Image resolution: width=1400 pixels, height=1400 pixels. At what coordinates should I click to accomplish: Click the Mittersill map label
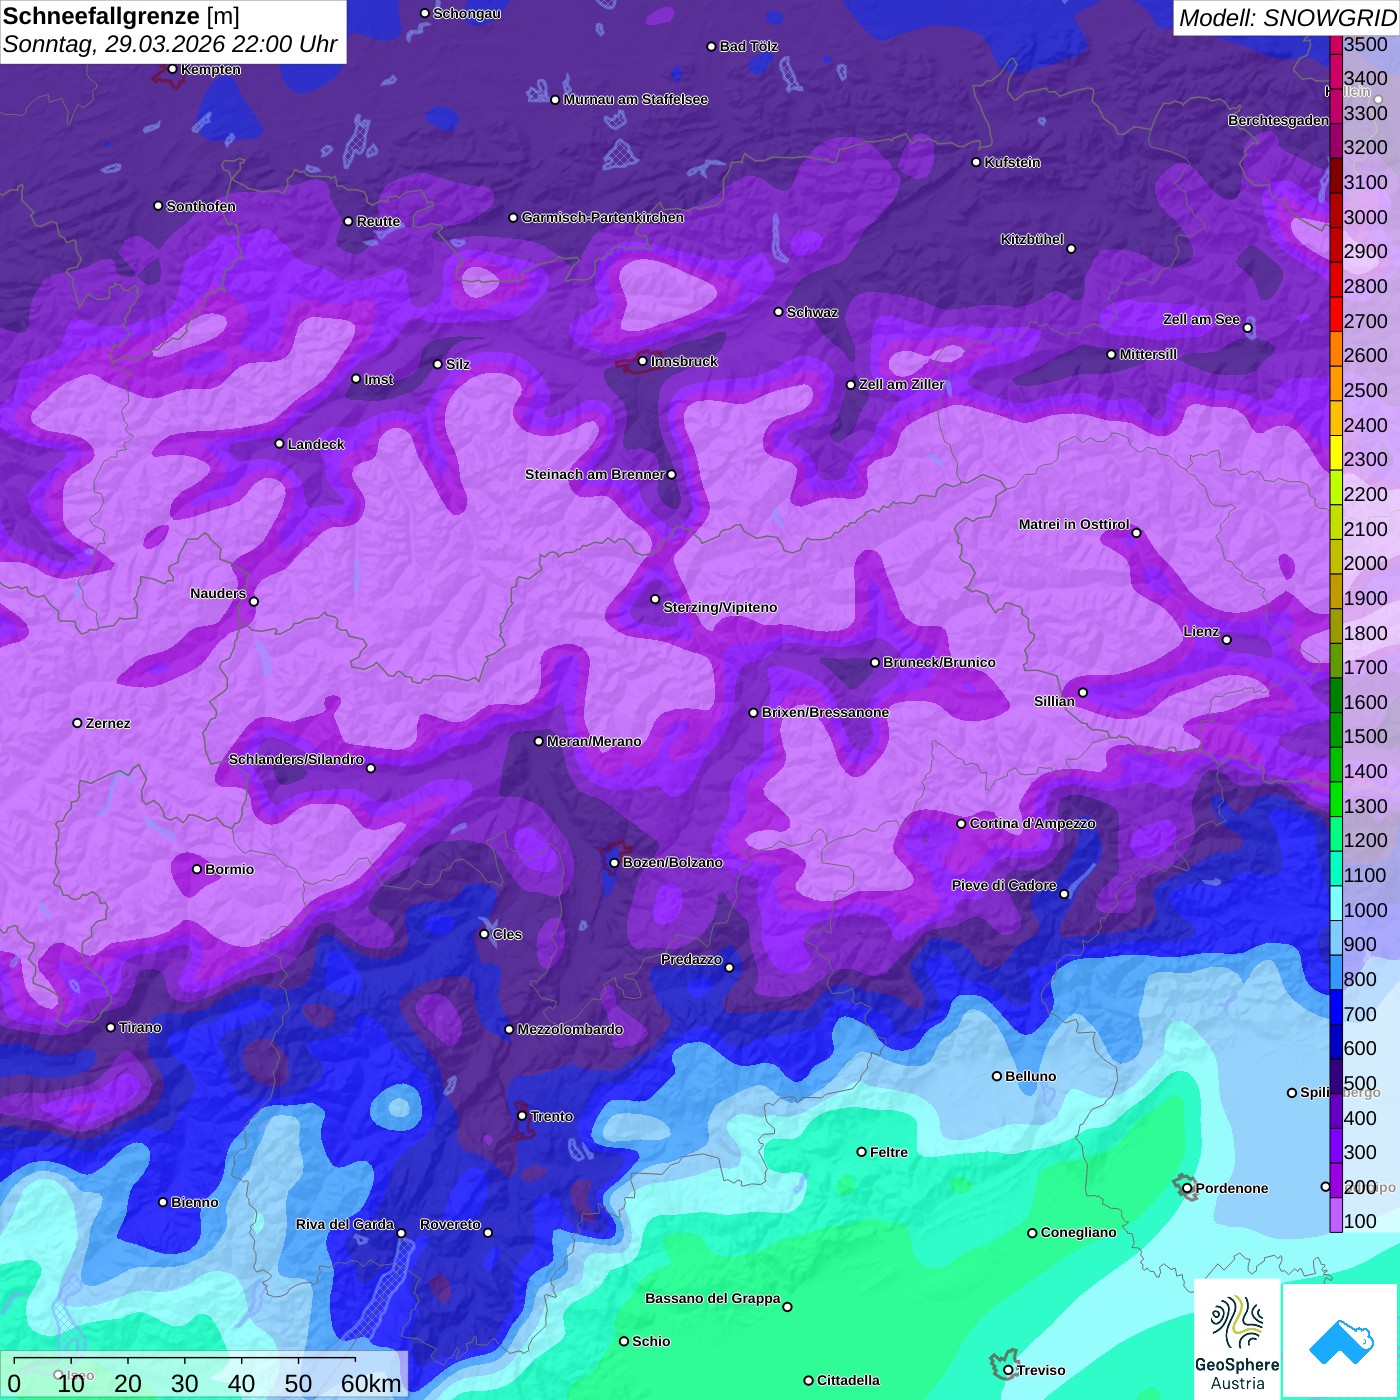point(1148,354)
